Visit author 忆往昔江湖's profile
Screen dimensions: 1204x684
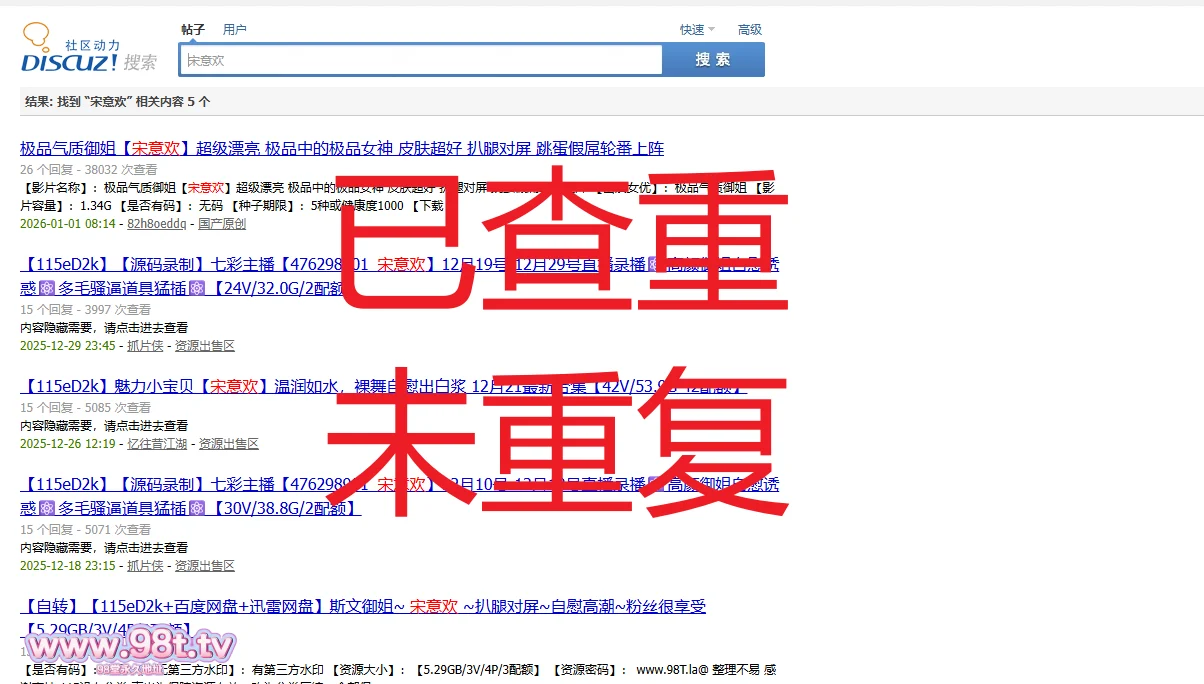157,444
